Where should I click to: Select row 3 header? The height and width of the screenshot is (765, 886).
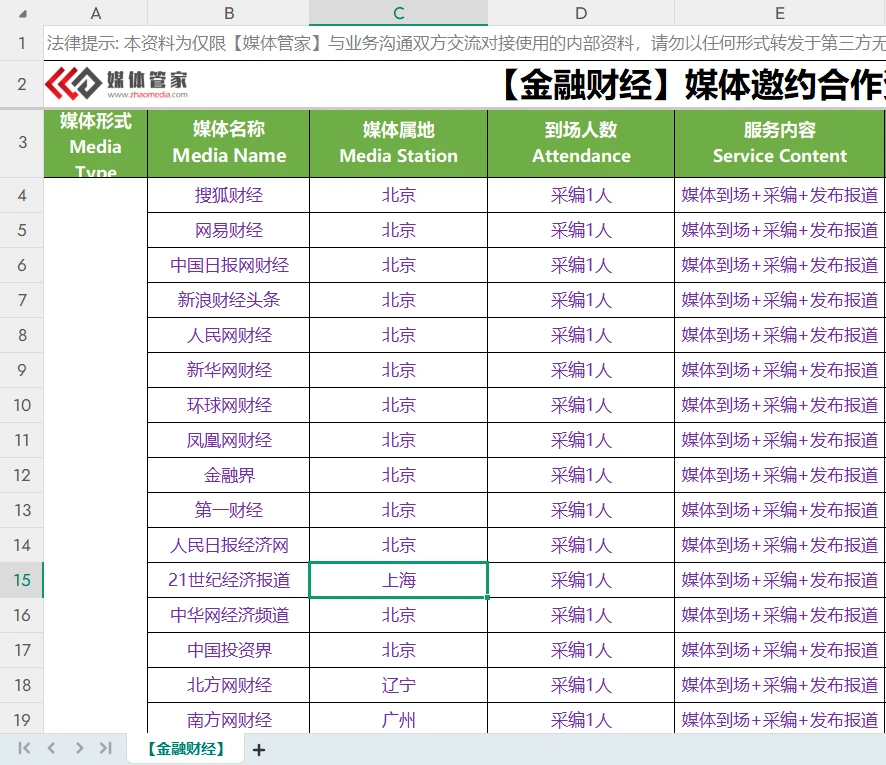pos(21,142)
